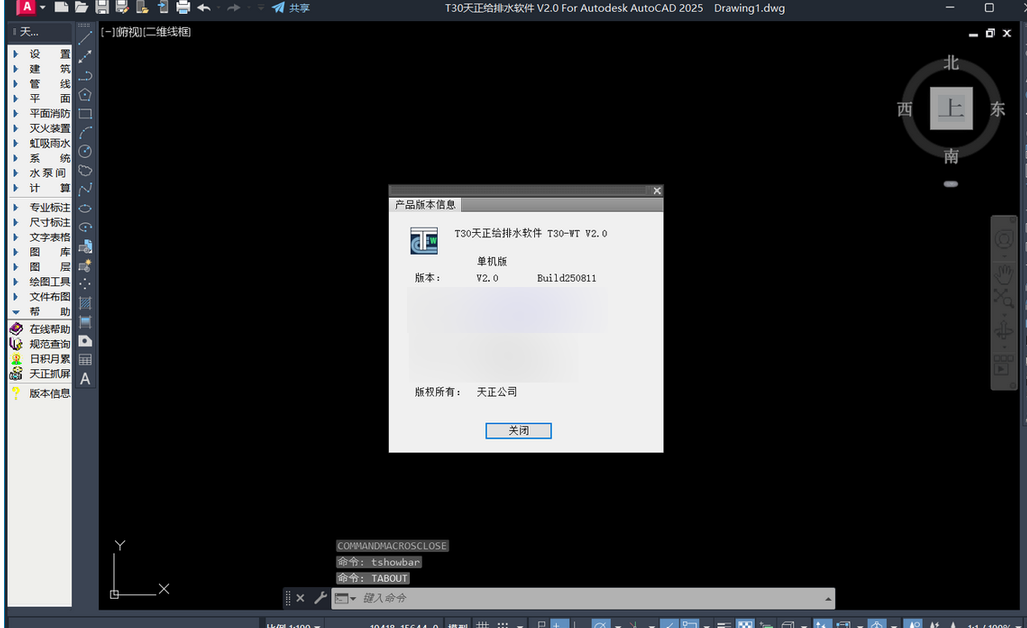
Task: Click the Undo arrow
Action: (x=204, y=8)
